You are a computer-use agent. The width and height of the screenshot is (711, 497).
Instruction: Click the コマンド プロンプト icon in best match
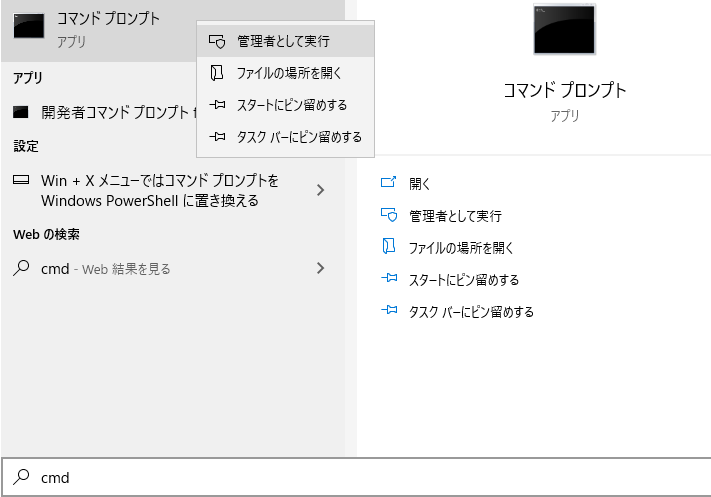point(29,26)
